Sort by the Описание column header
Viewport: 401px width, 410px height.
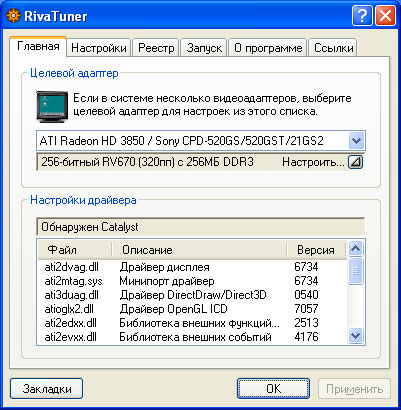pos(199,250)
